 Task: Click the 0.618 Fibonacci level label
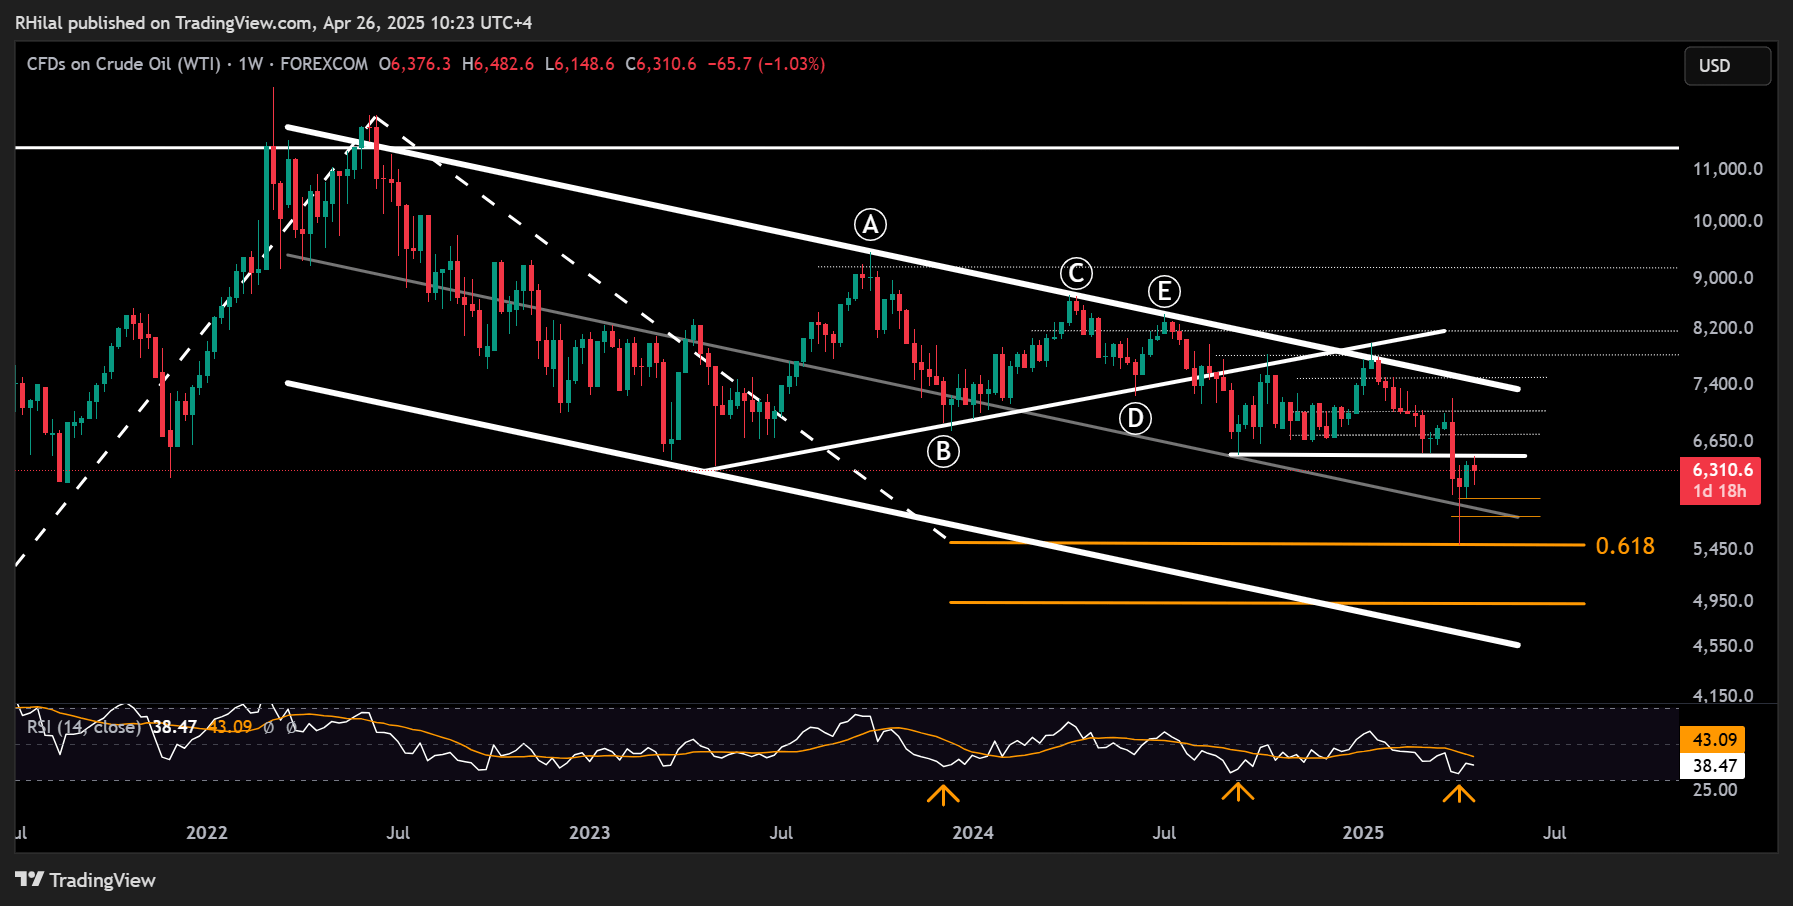point(1625,546)
